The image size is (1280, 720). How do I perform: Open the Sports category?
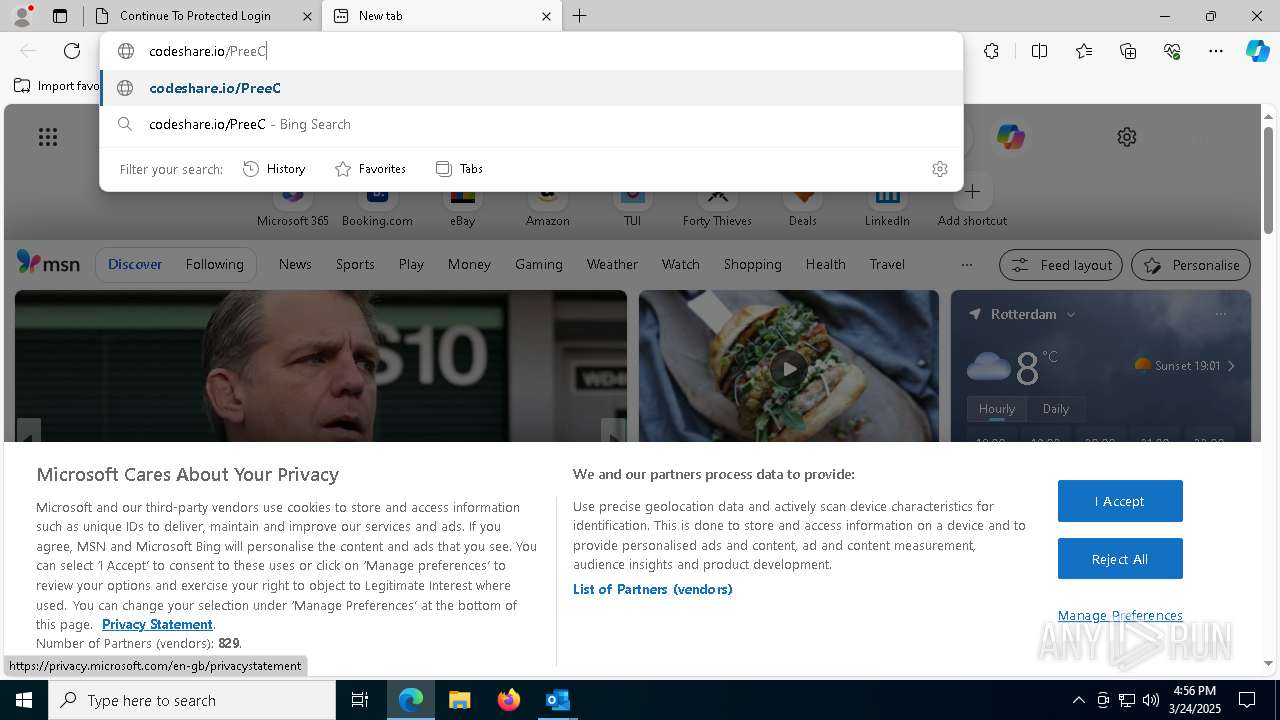coord(355,264)
